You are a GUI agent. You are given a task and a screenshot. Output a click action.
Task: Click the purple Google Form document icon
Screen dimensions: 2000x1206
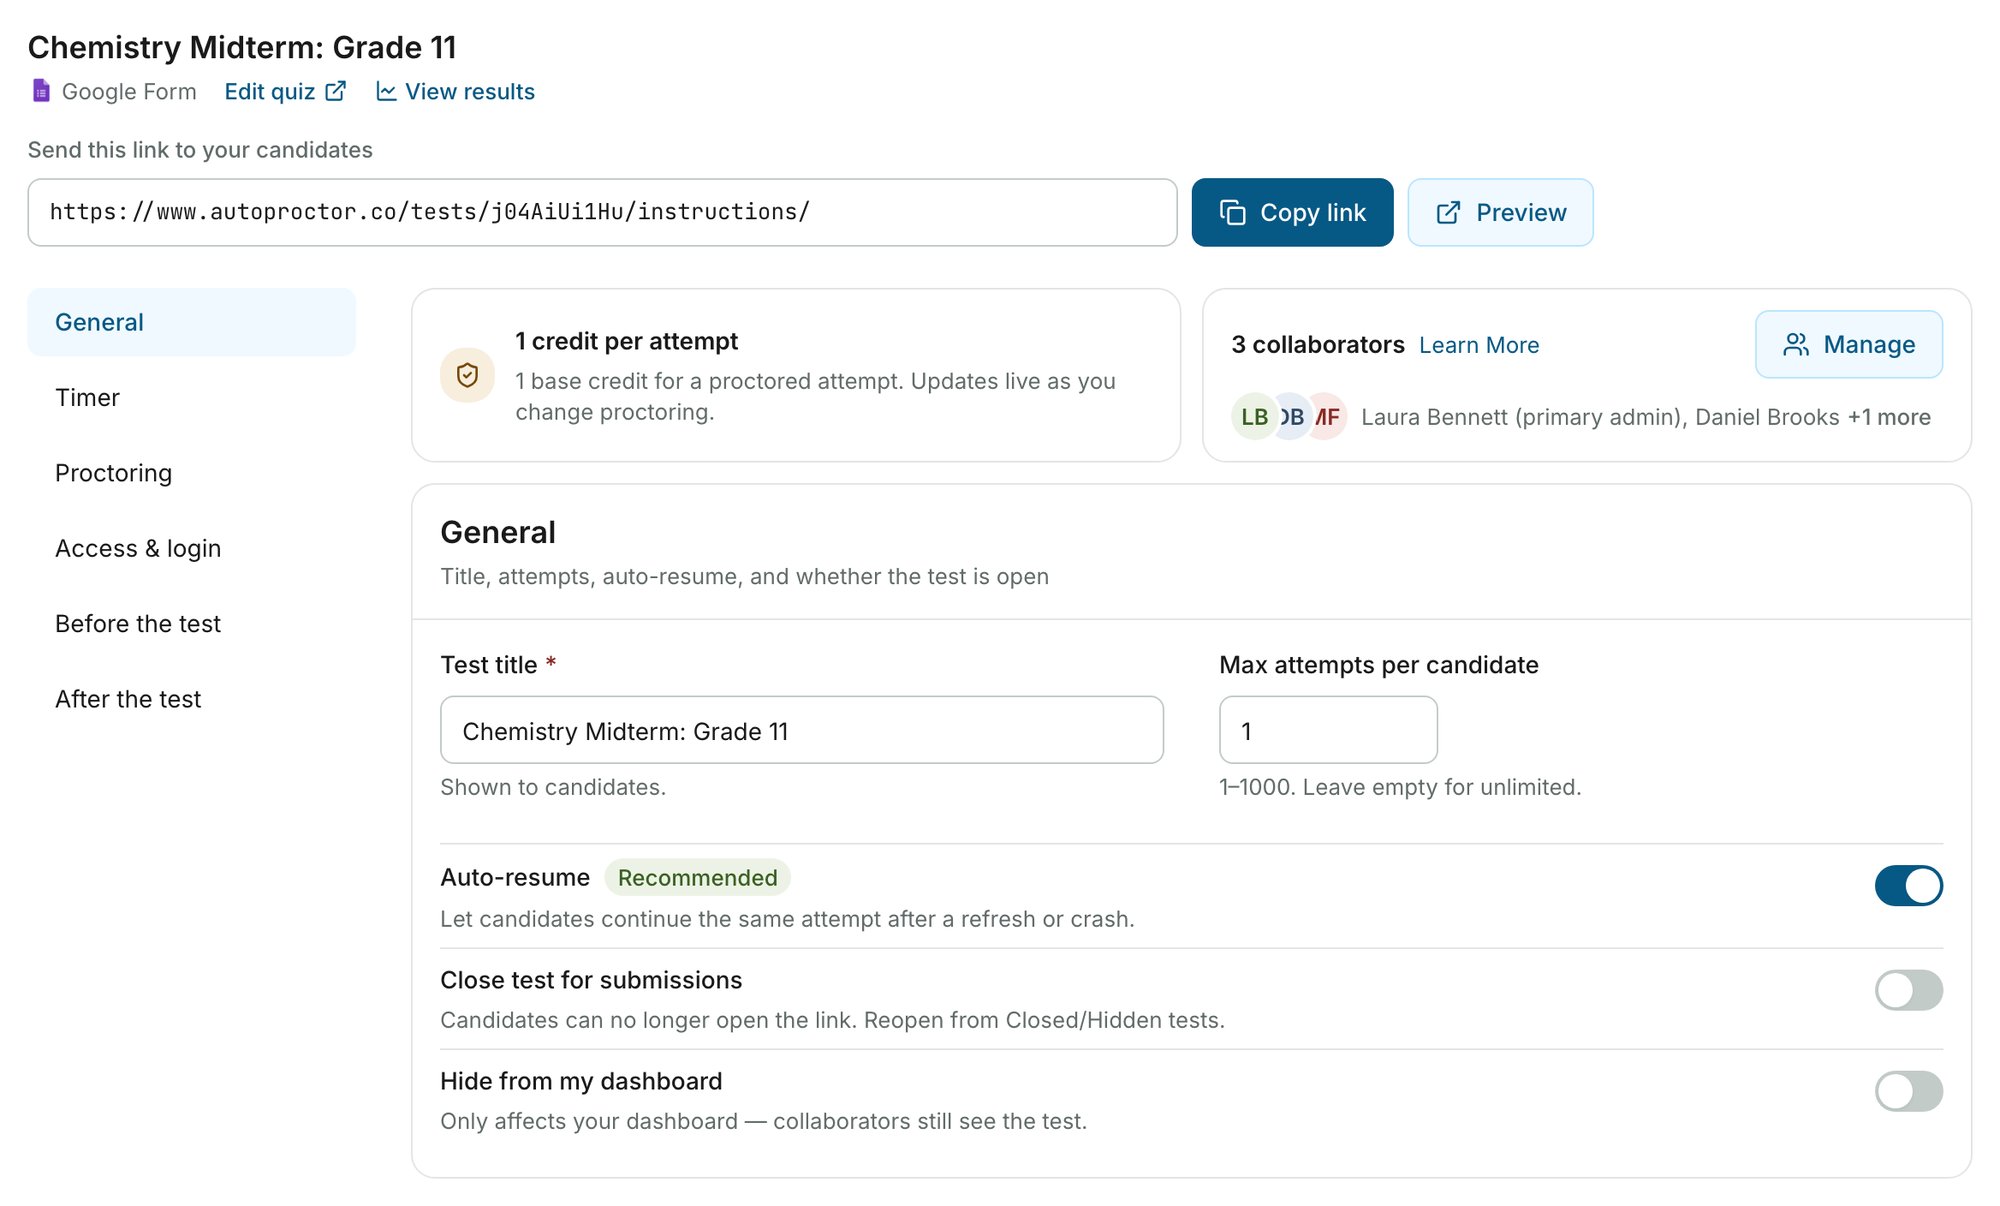[x=41, y=91]
